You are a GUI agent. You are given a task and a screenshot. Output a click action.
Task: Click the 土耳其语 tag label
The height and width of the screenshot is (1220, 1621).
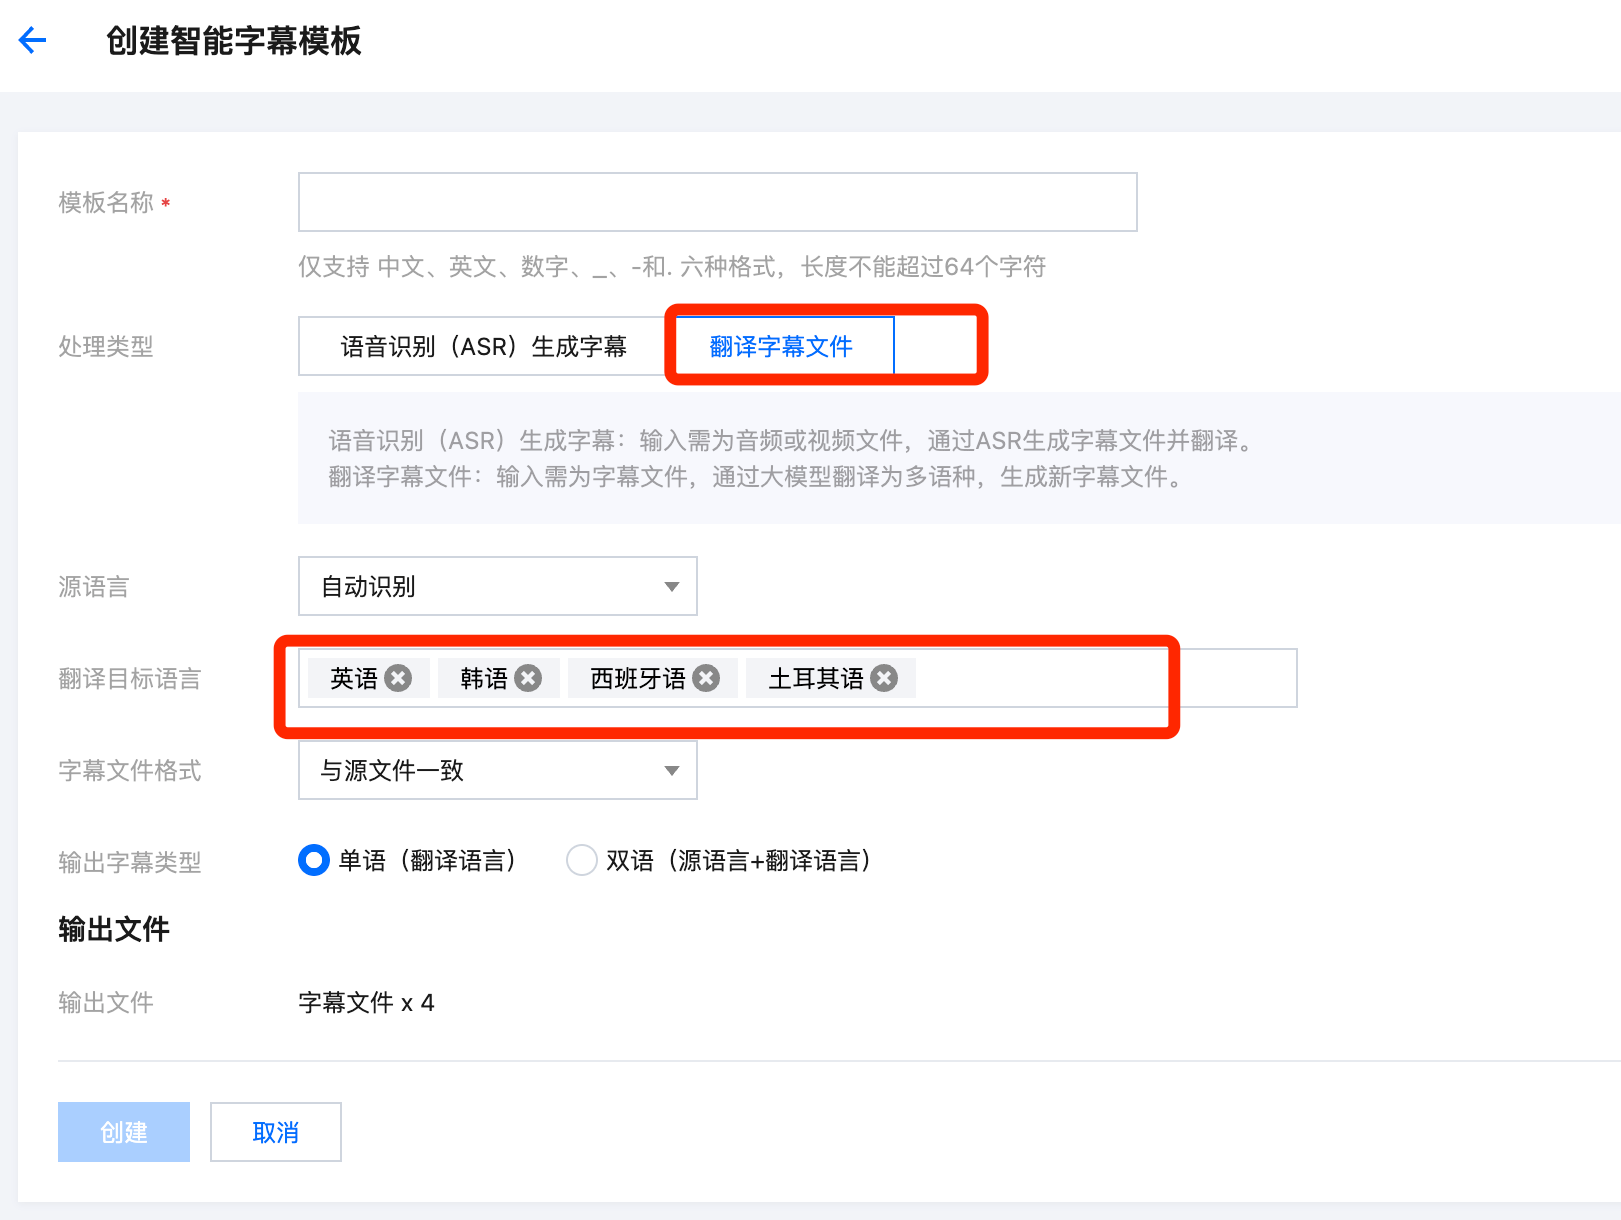point(815,679)
